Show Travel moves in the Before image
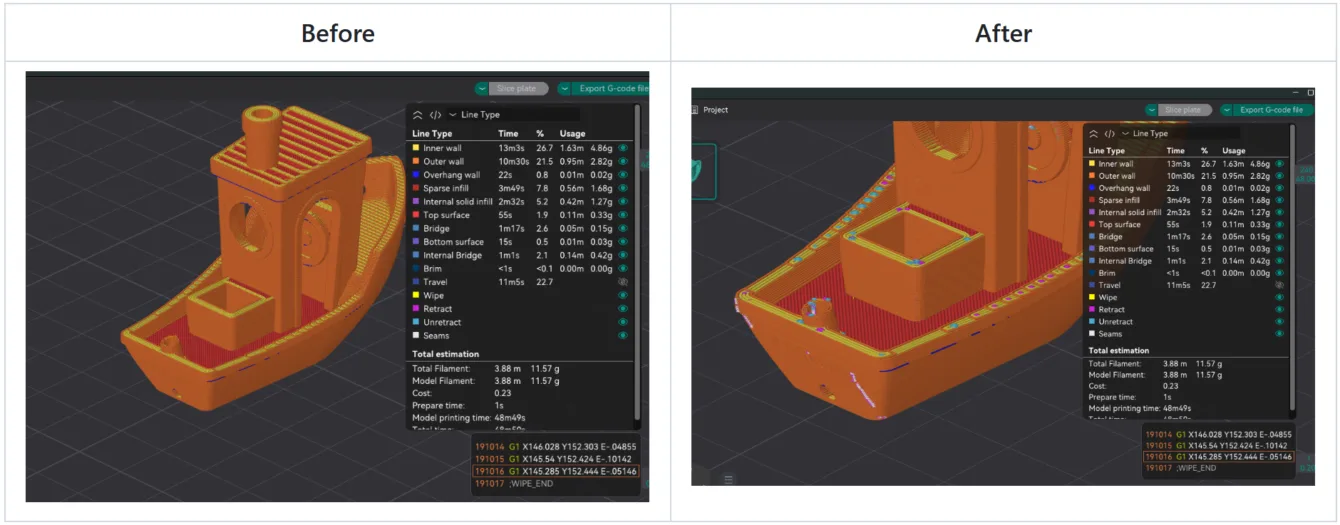1340x525 pixels. click(623, 283)
